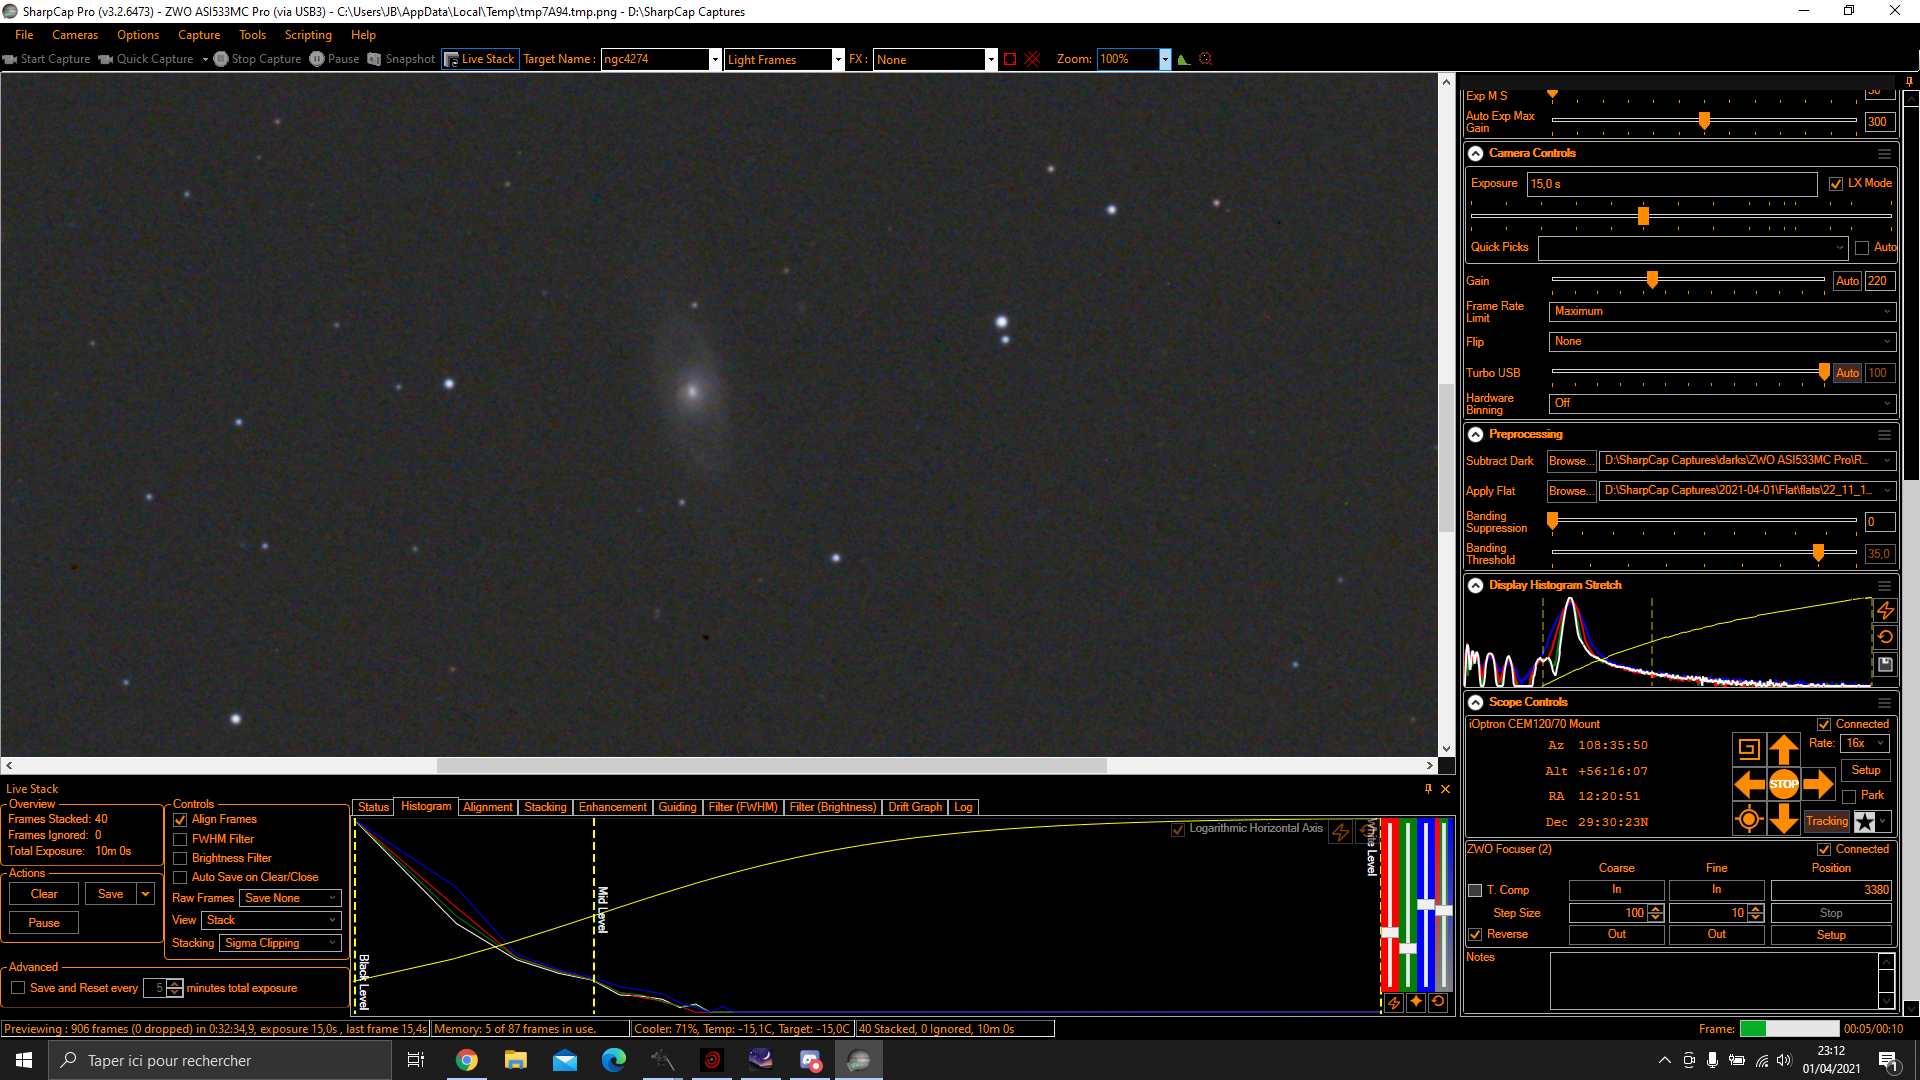Enable Auto Save on Clear/Close
1920x1080 pixels.
[x=180, y=878]
